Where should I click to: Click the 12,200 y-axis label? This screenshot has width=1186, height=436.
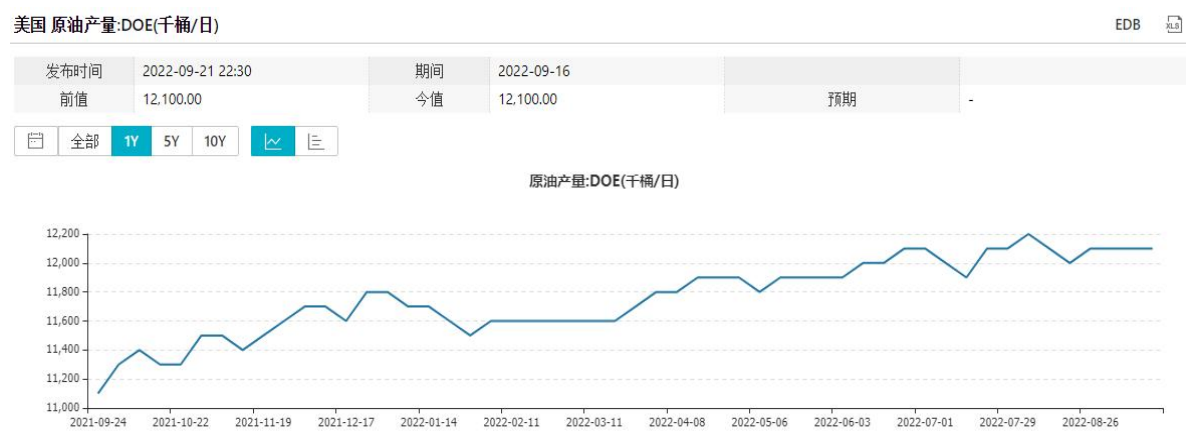pyautogui.click(x=62, y=234)
